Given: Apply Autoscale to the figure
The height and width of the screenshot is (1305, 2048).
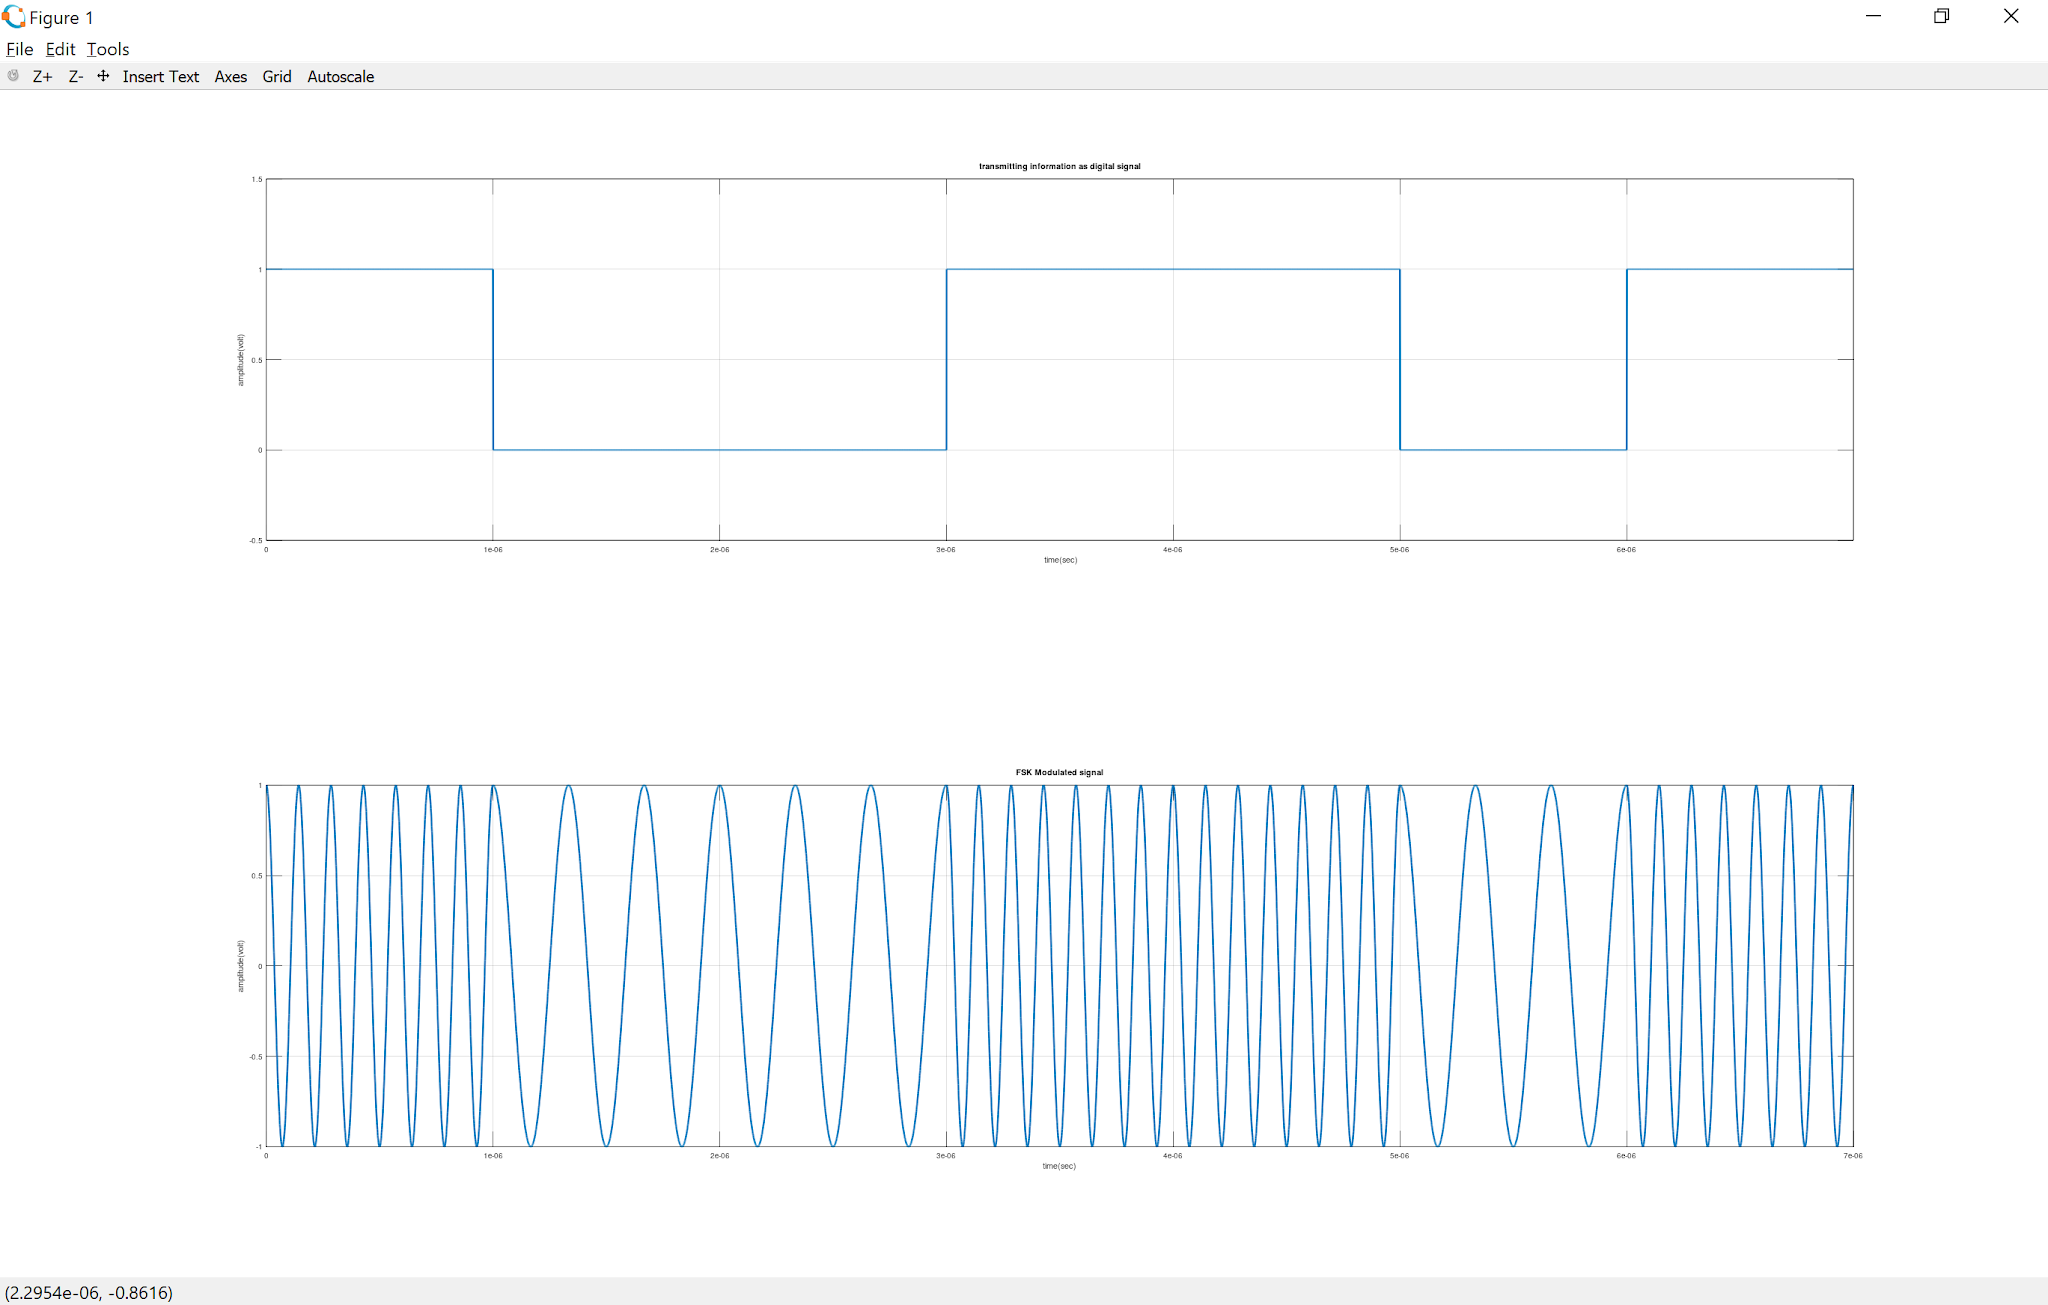Looking at the screenshot, I should tap(340, 76).
